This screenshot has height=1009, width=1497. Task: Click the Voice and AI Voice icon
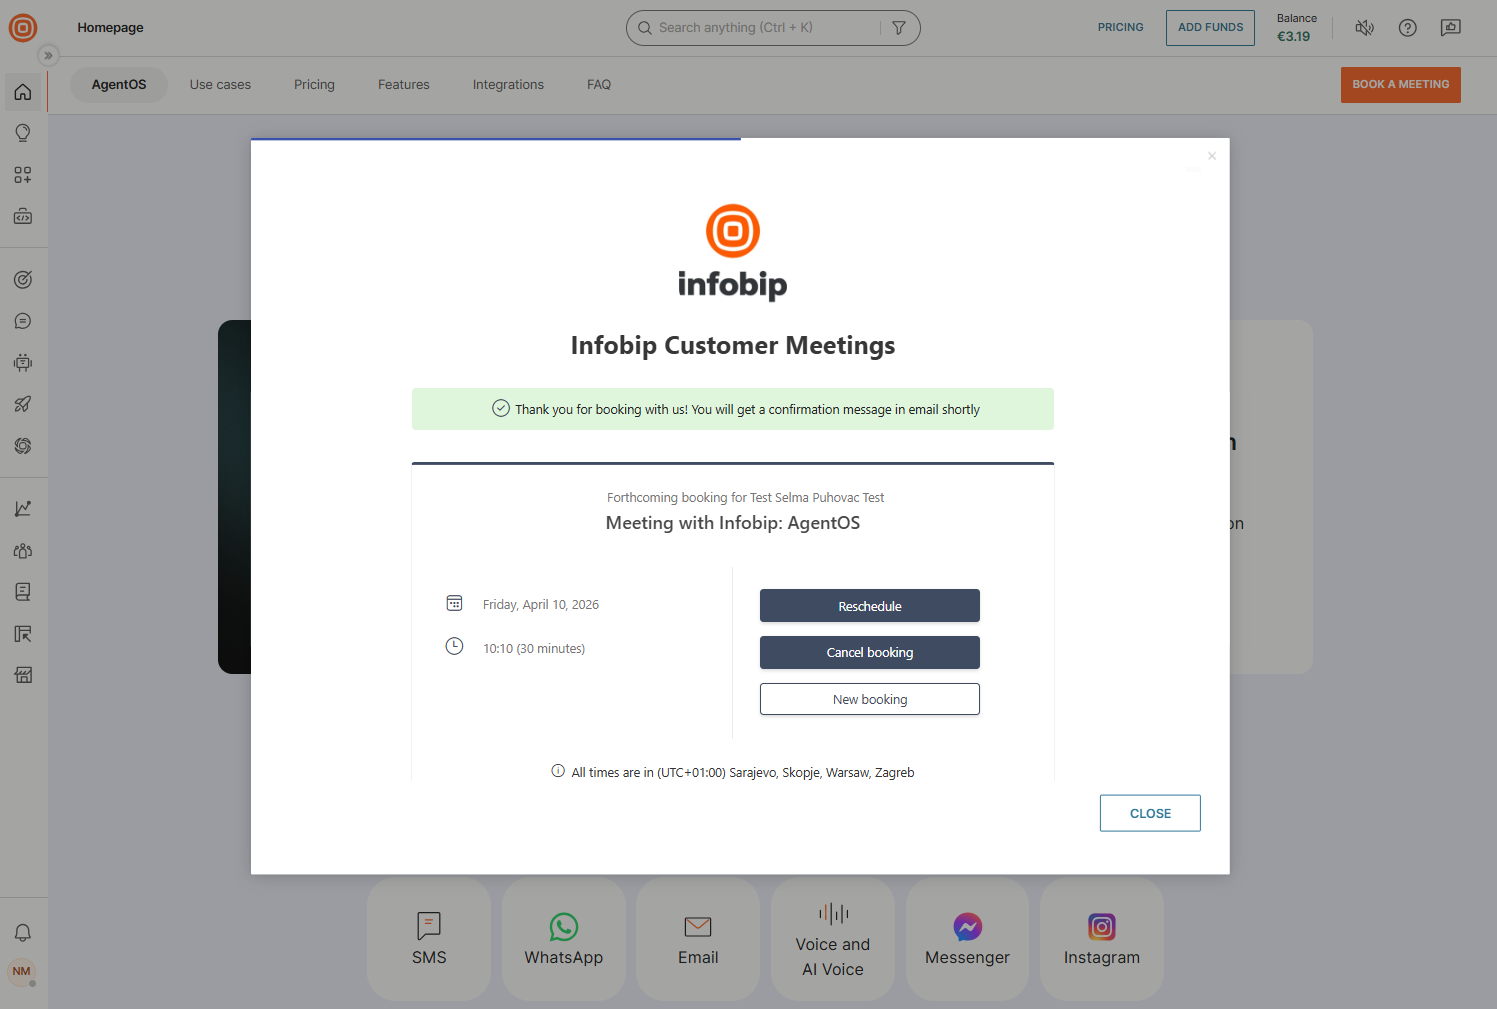pyautogui.click(x=832, y=912)
